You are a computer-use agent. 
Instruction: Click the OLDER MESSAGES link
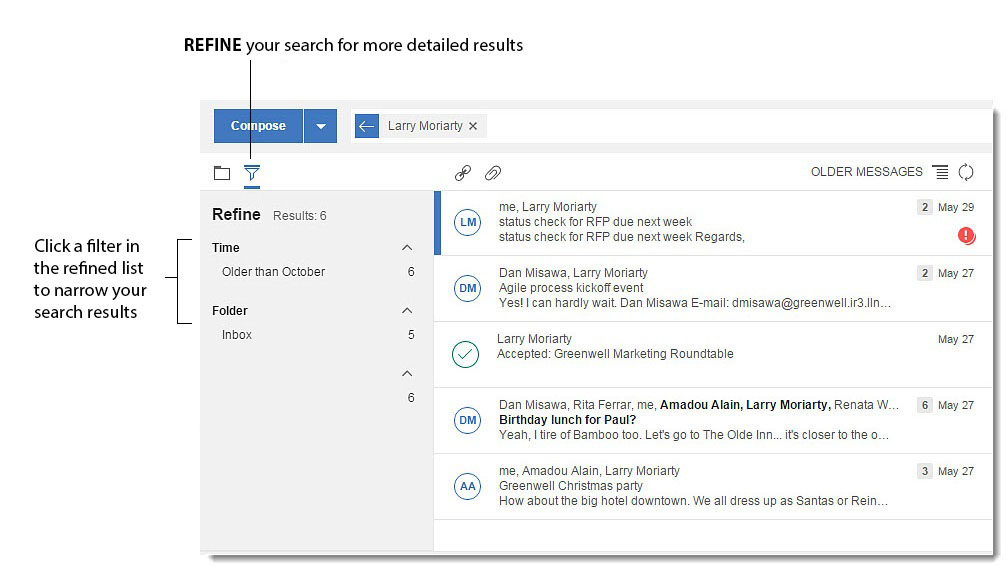pos(866,172)
